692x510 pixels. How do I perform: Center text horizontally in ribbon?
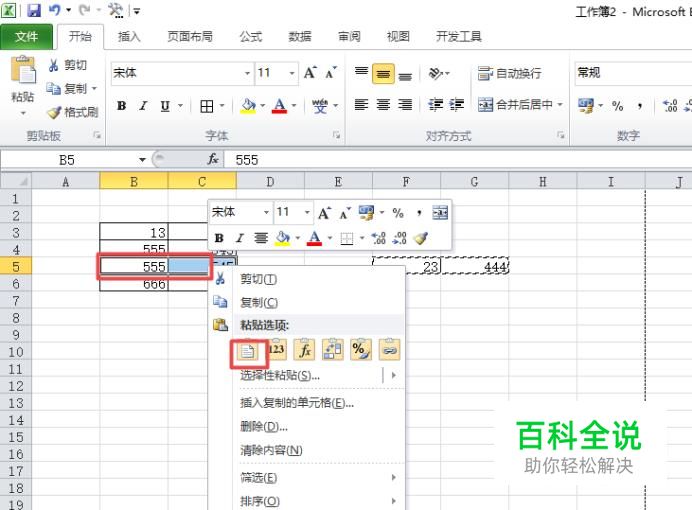pos(383,105)
